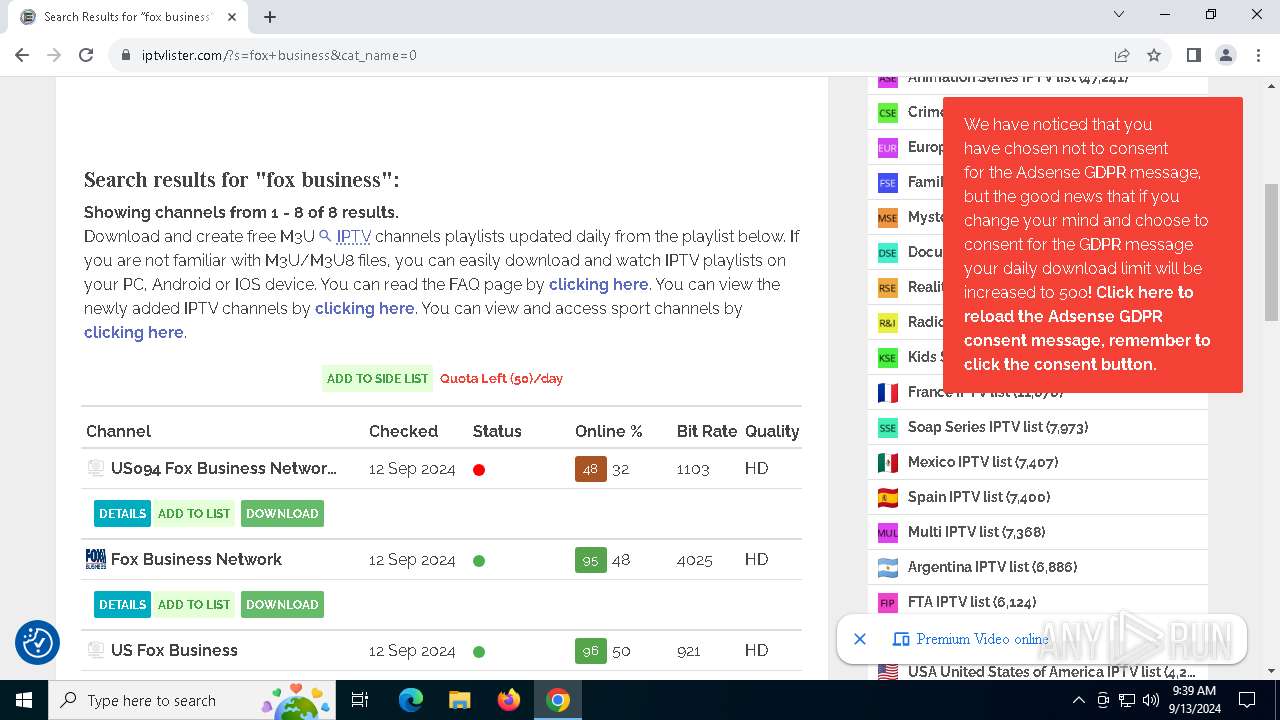Add US094 Fox Business to list
This screenshot has height=720, width=1280.
(x=194, y=513)
